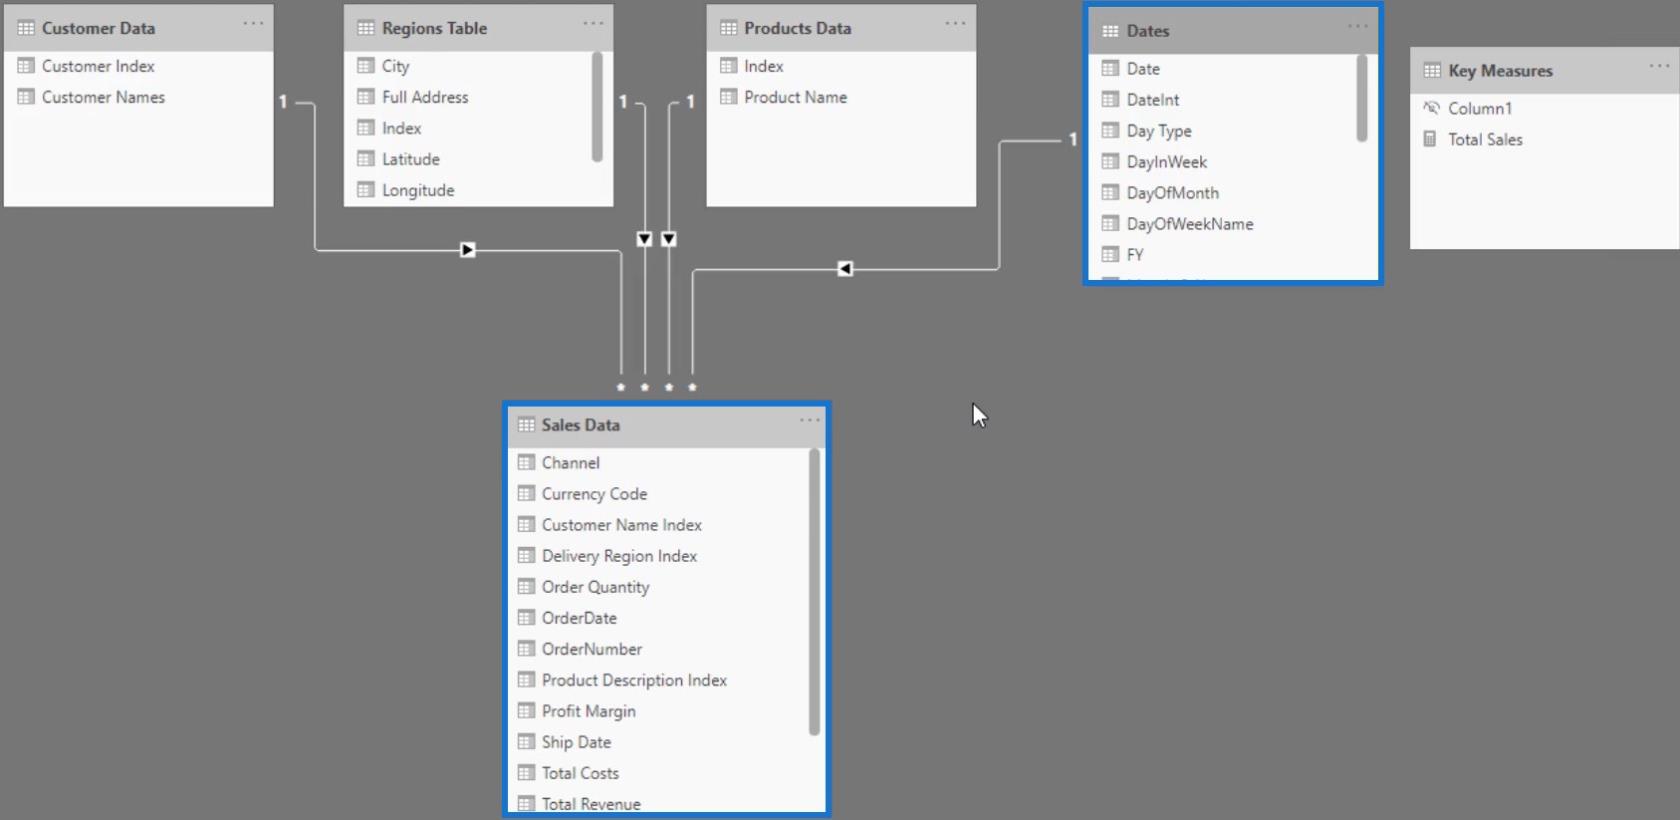Image resolution: width=1680 pixels, height=820 pixels.
Task: Click the hidden Column1 eye icon
Action: click(1431, 108)
